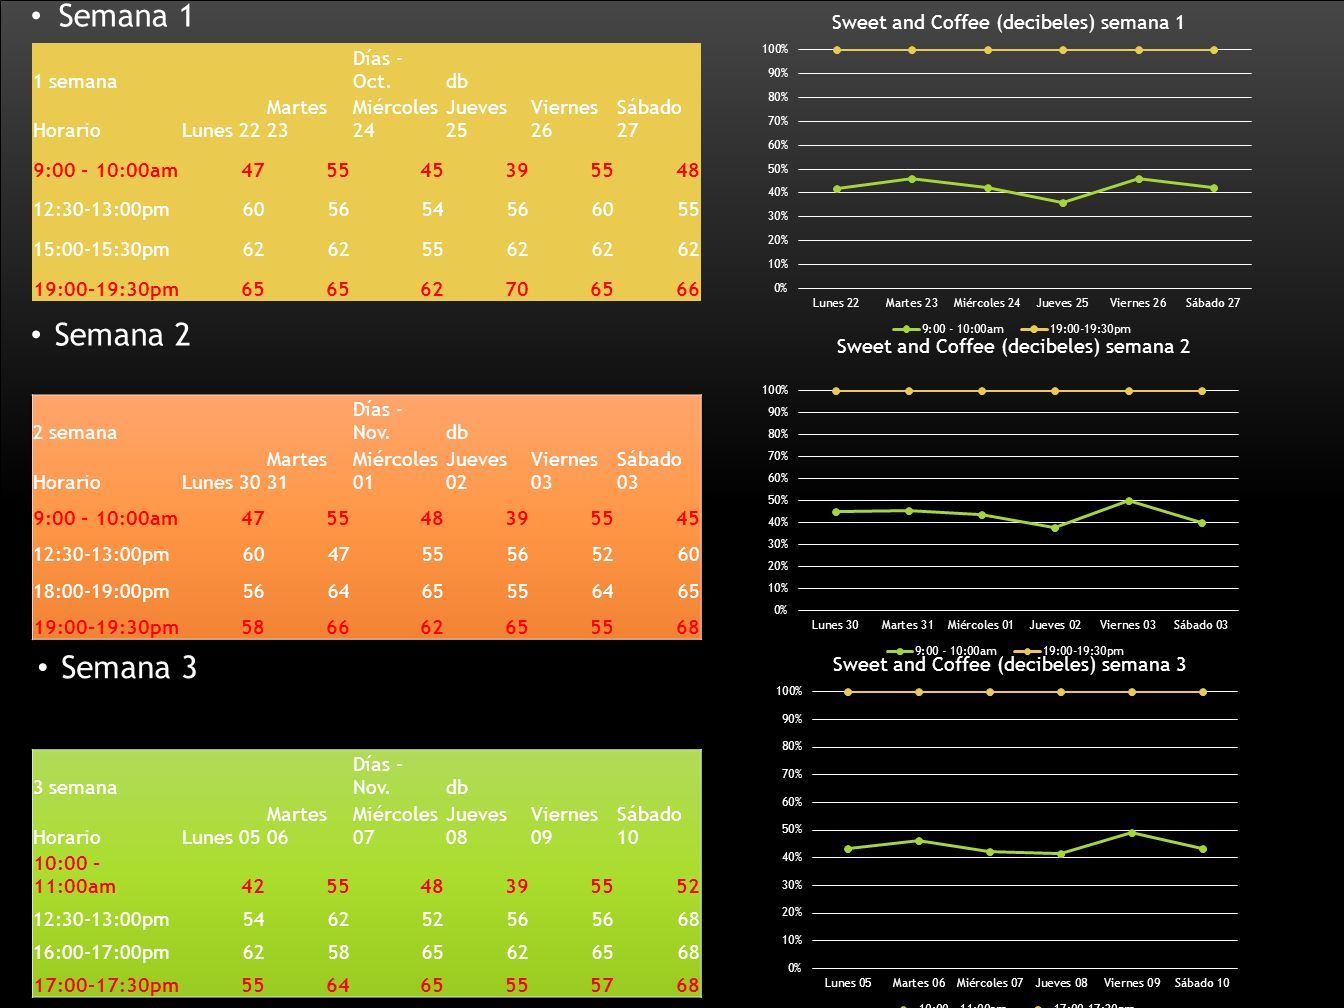Click the "2 semana" table header cell
This screenshot has height=1008, width=1344.
[x=75, y=432]
